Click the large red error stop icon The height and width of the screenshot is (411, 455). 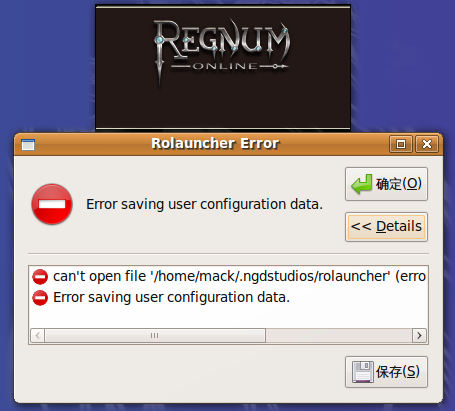[x=52, y=204]
